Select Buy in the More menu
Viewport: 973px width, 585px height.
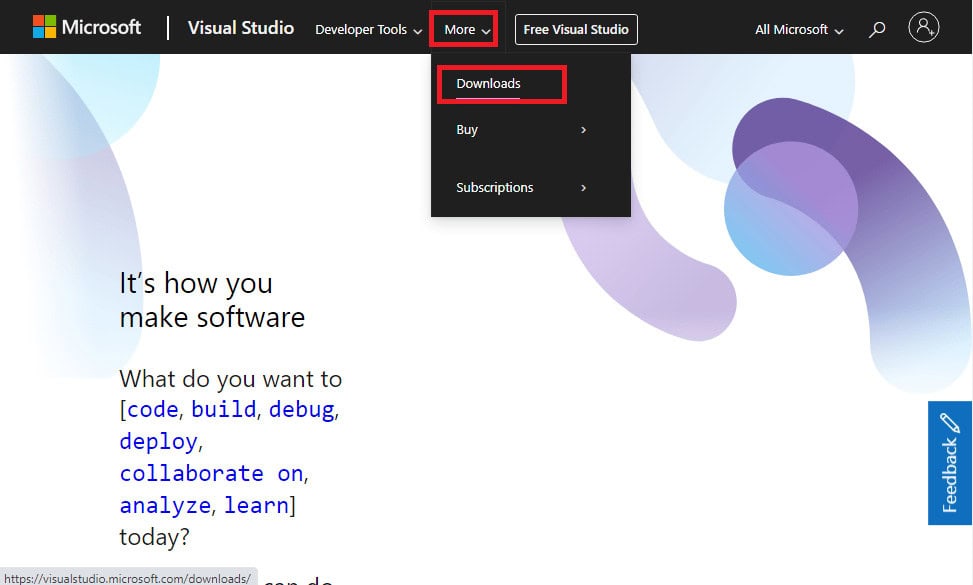point(467,130)
